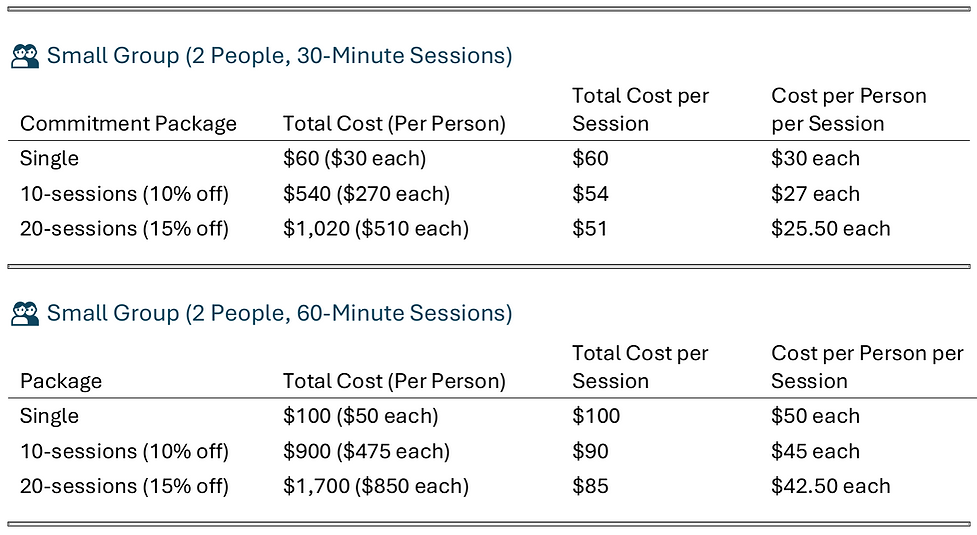Click the Package header in 60-minute table
This screenshot has width=977, height=535.
tap(61, 381)
